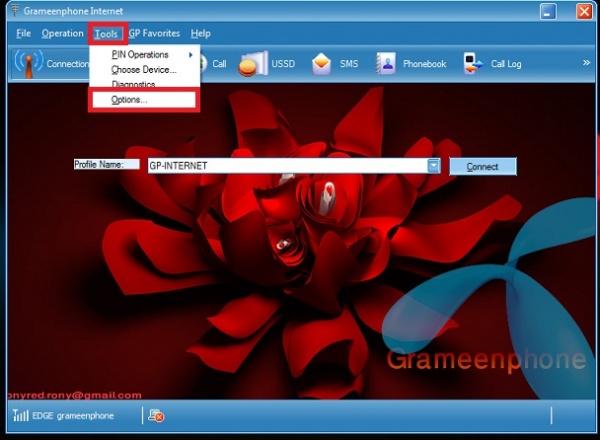This screenshot has width=600, height=440.
Task: Open the GP Favorites menu
Action: [x=154, y=34]
